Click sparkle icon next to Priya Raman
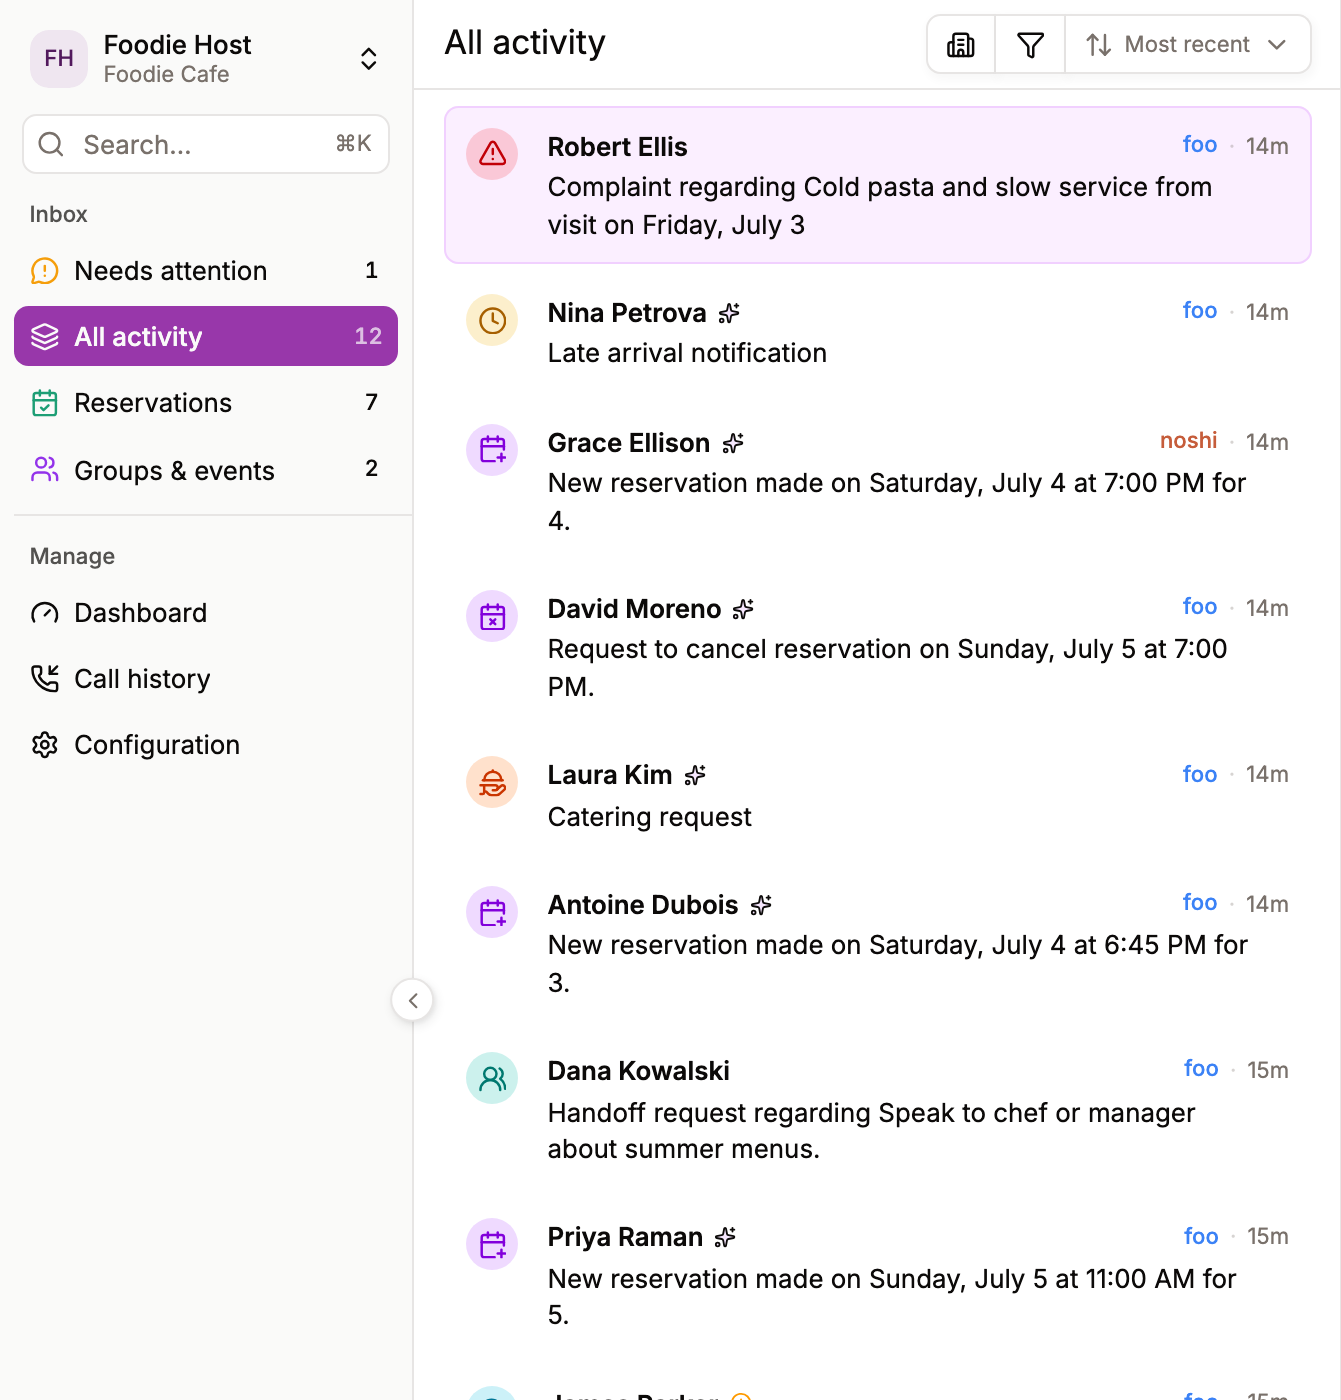The height and width of the screenshot is (1400, 1341). [725, 1237]
